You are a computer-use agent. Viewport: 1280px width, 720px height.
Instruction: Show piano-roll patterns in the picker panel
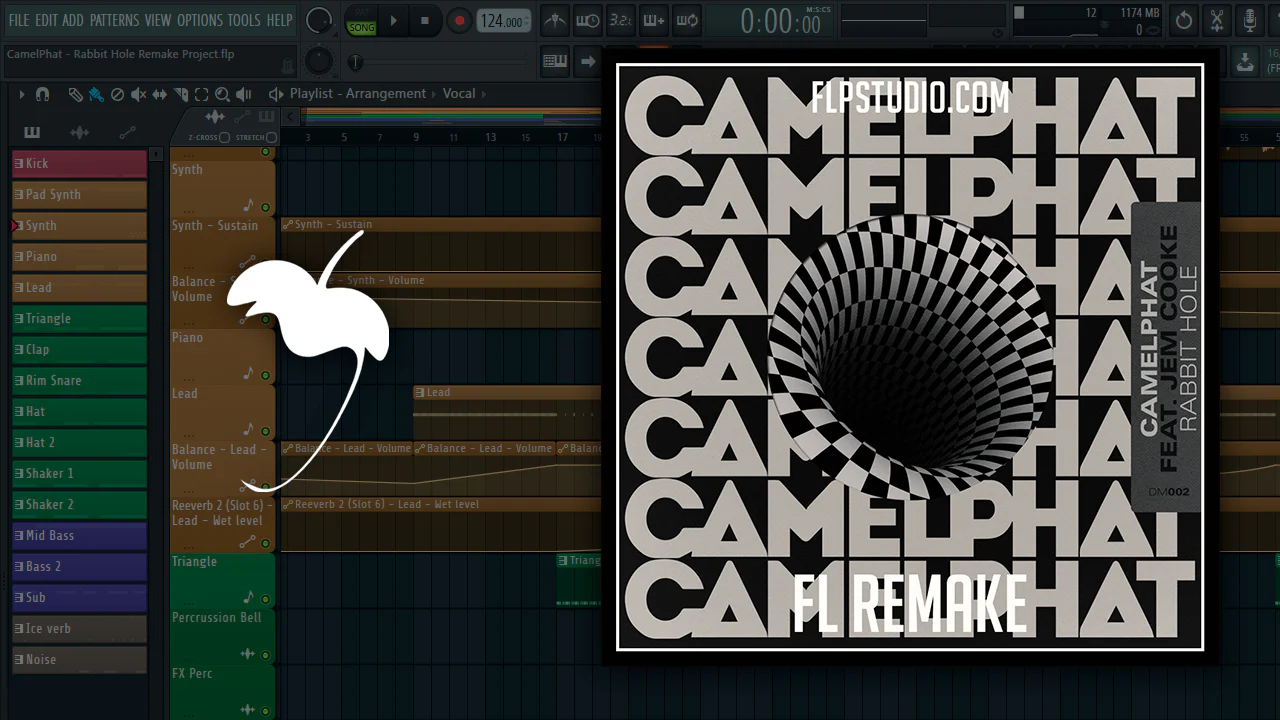pyautogui.click(x=32, y=132)
